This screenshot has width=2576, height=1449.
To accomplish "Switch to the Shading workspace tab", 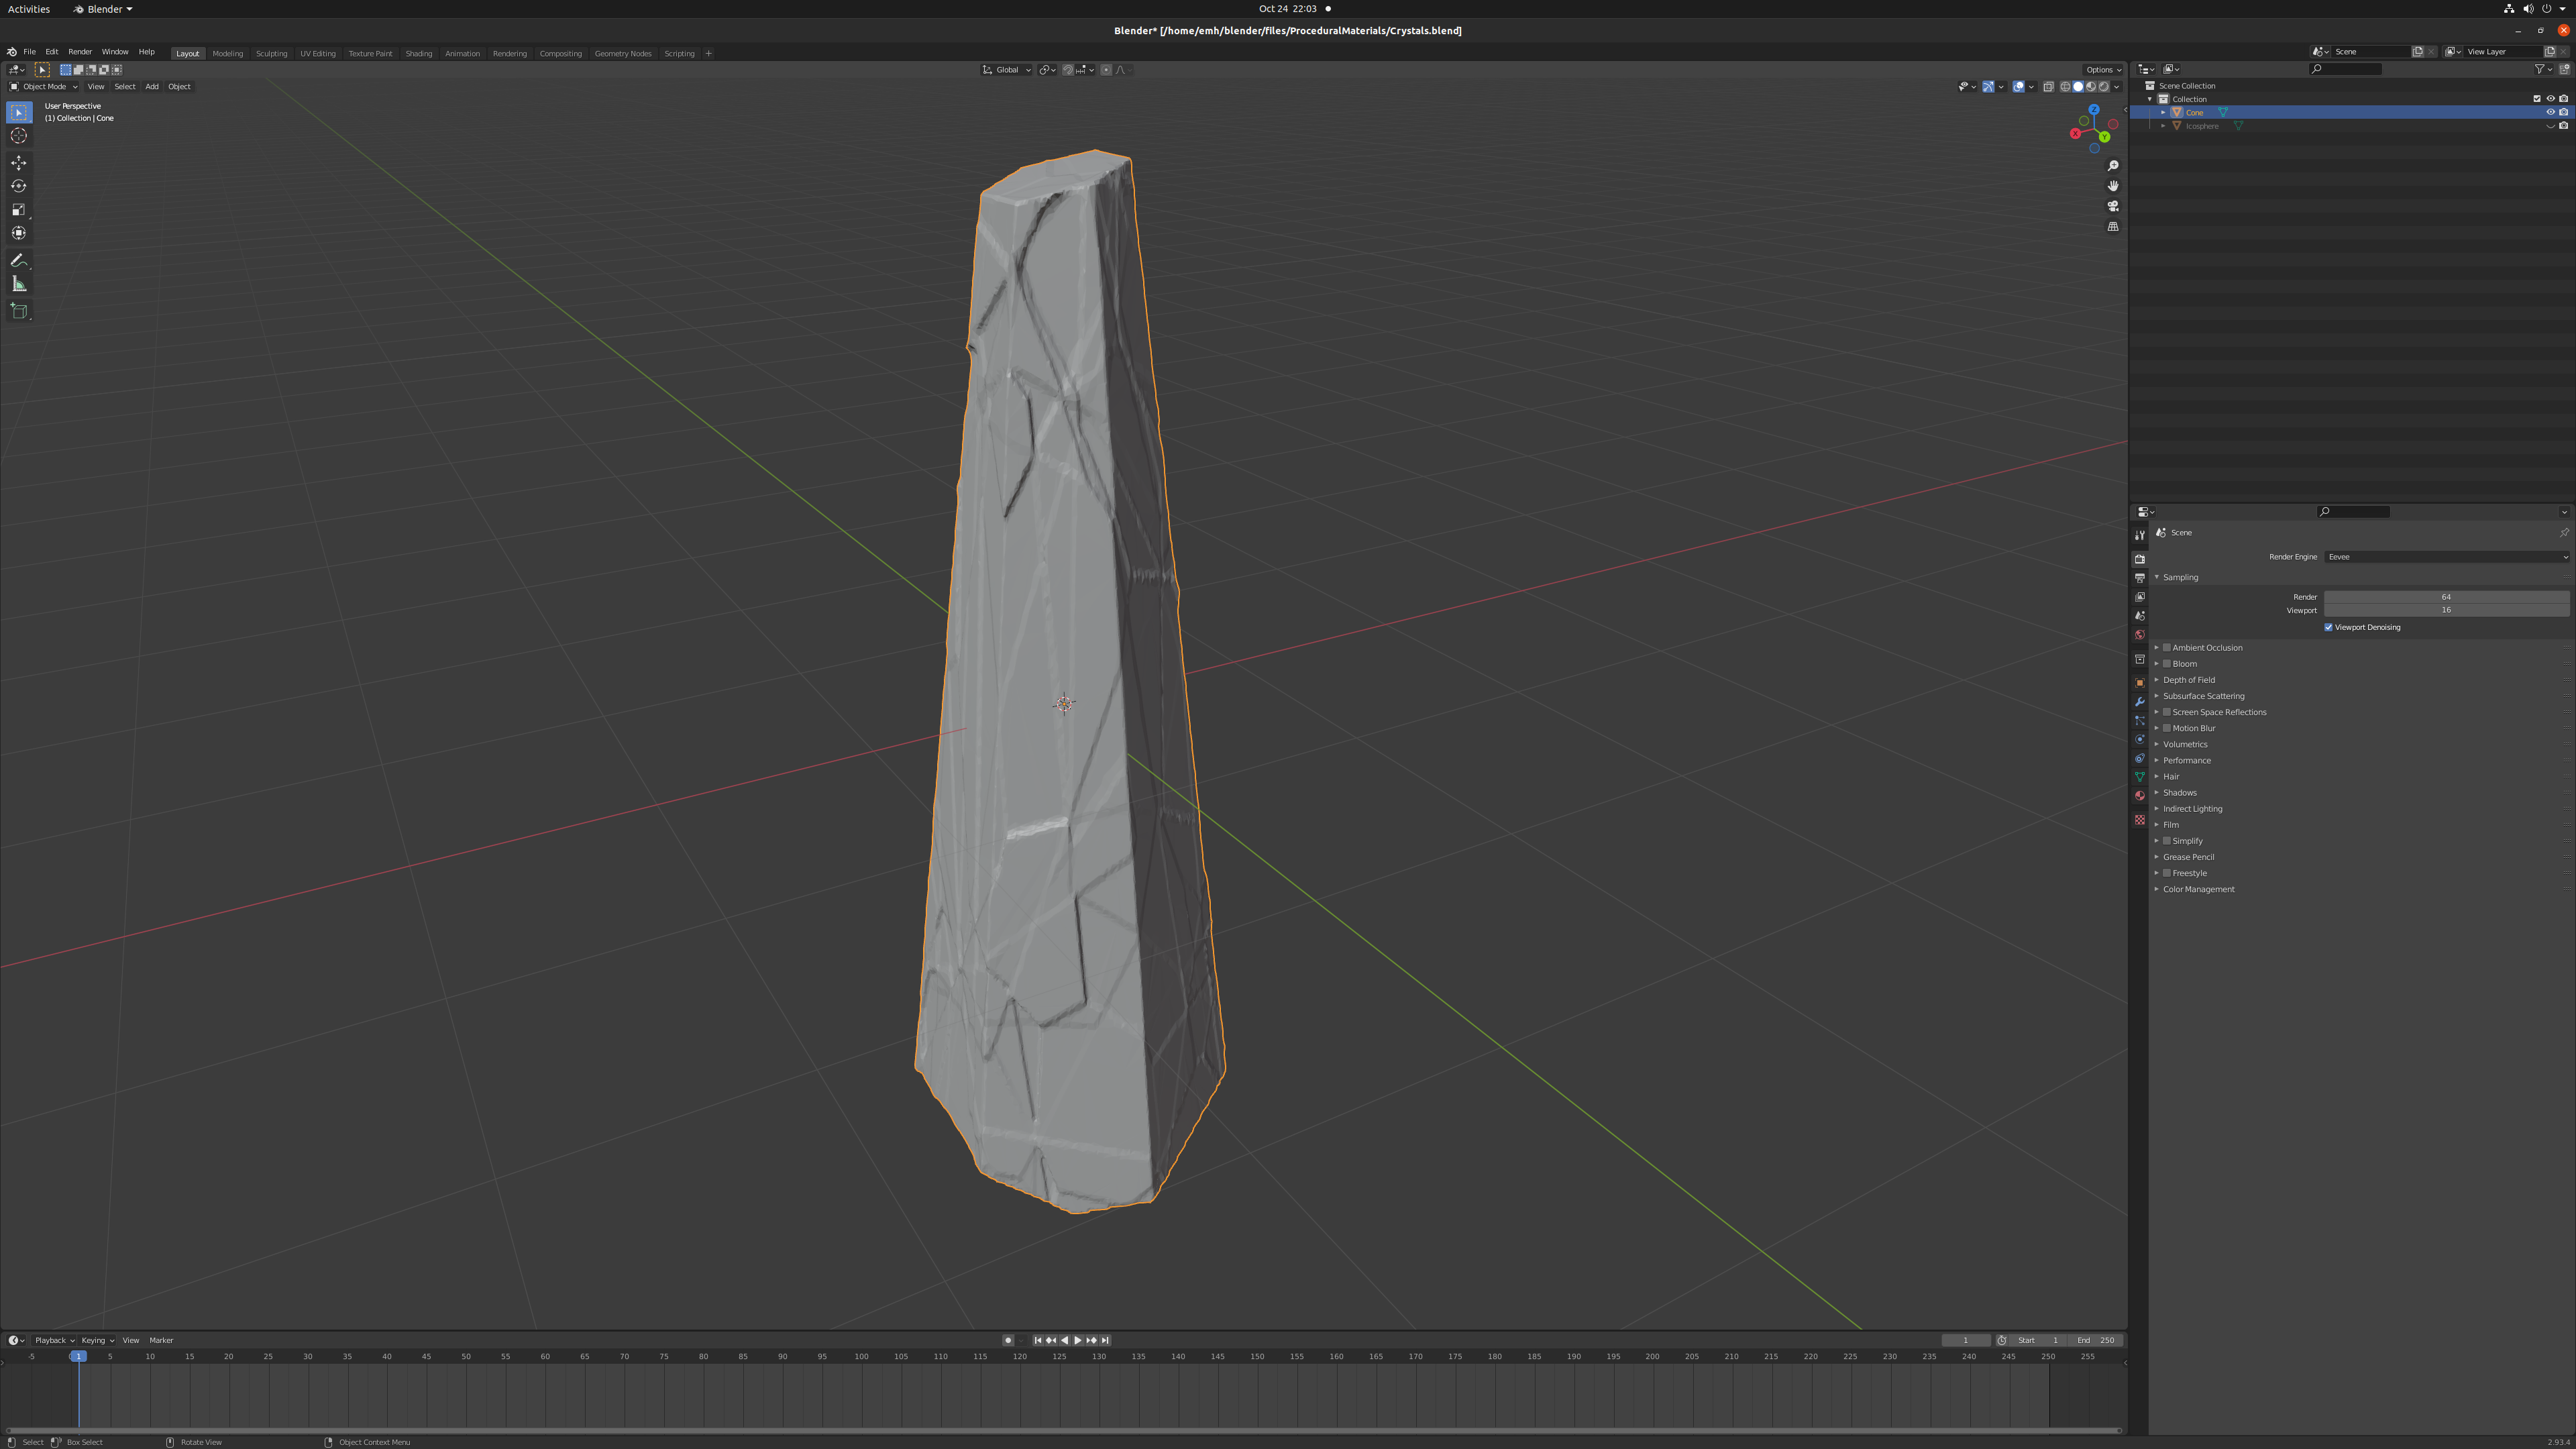I will tap(418, 53).
